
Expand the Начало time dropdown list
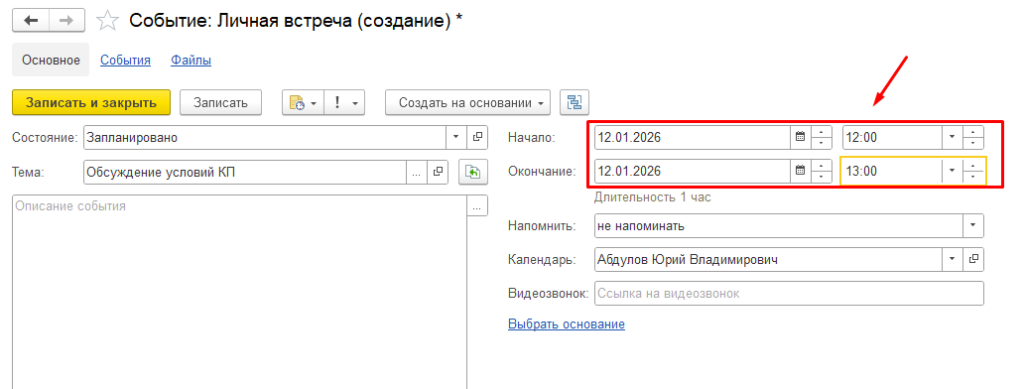(x=952, y=137)
